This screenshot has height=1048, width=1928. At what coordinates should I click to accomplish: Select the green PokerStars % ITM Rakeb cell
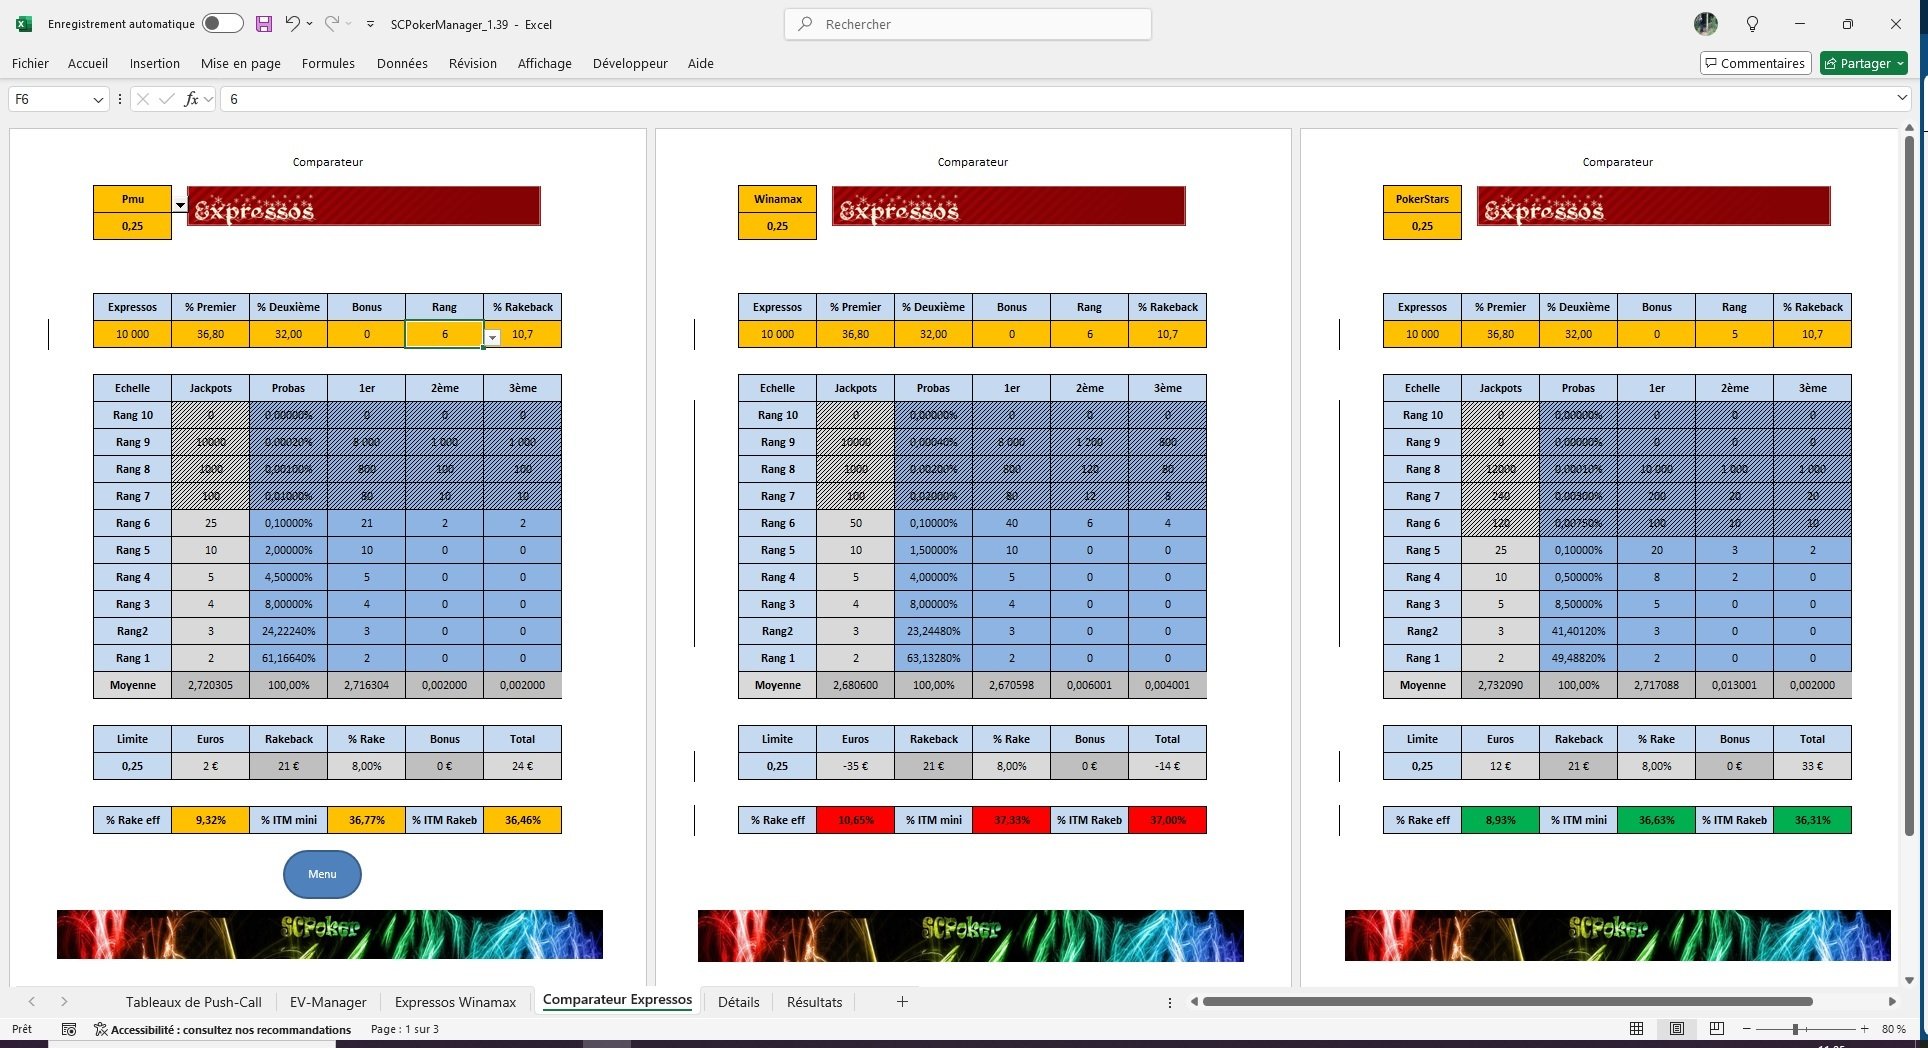coord(1813,820)
